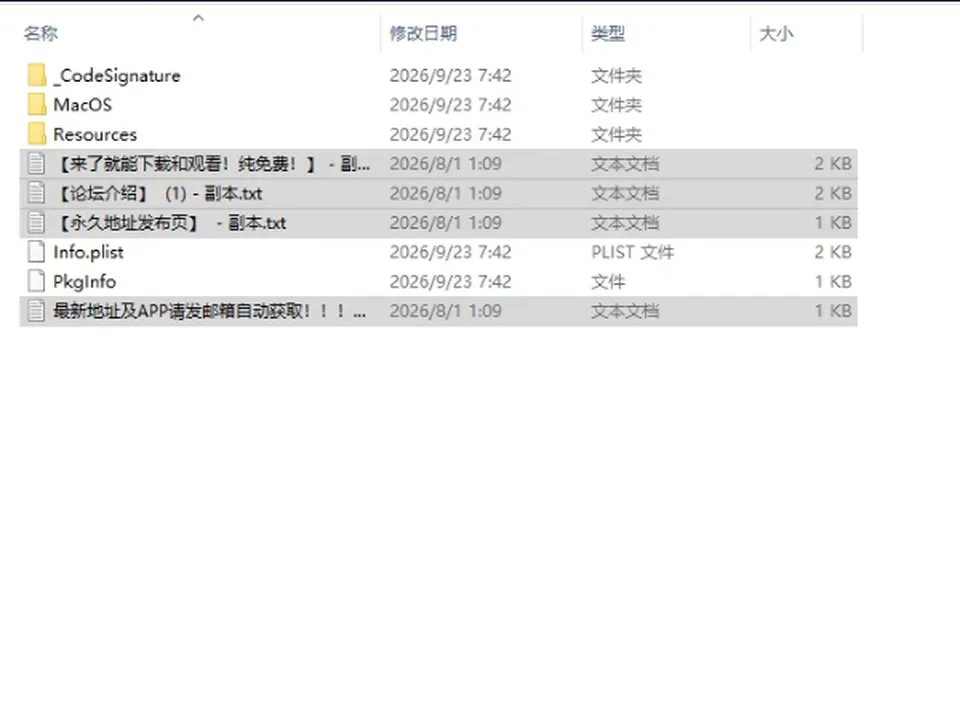
Task: Click the date of 【来了就能下载和观看】 row
Action: (445, 163)
